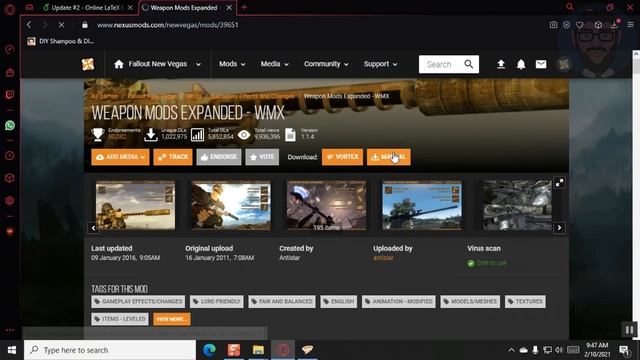
Task: Open browser easy setup menu icon
Action: 631,25
